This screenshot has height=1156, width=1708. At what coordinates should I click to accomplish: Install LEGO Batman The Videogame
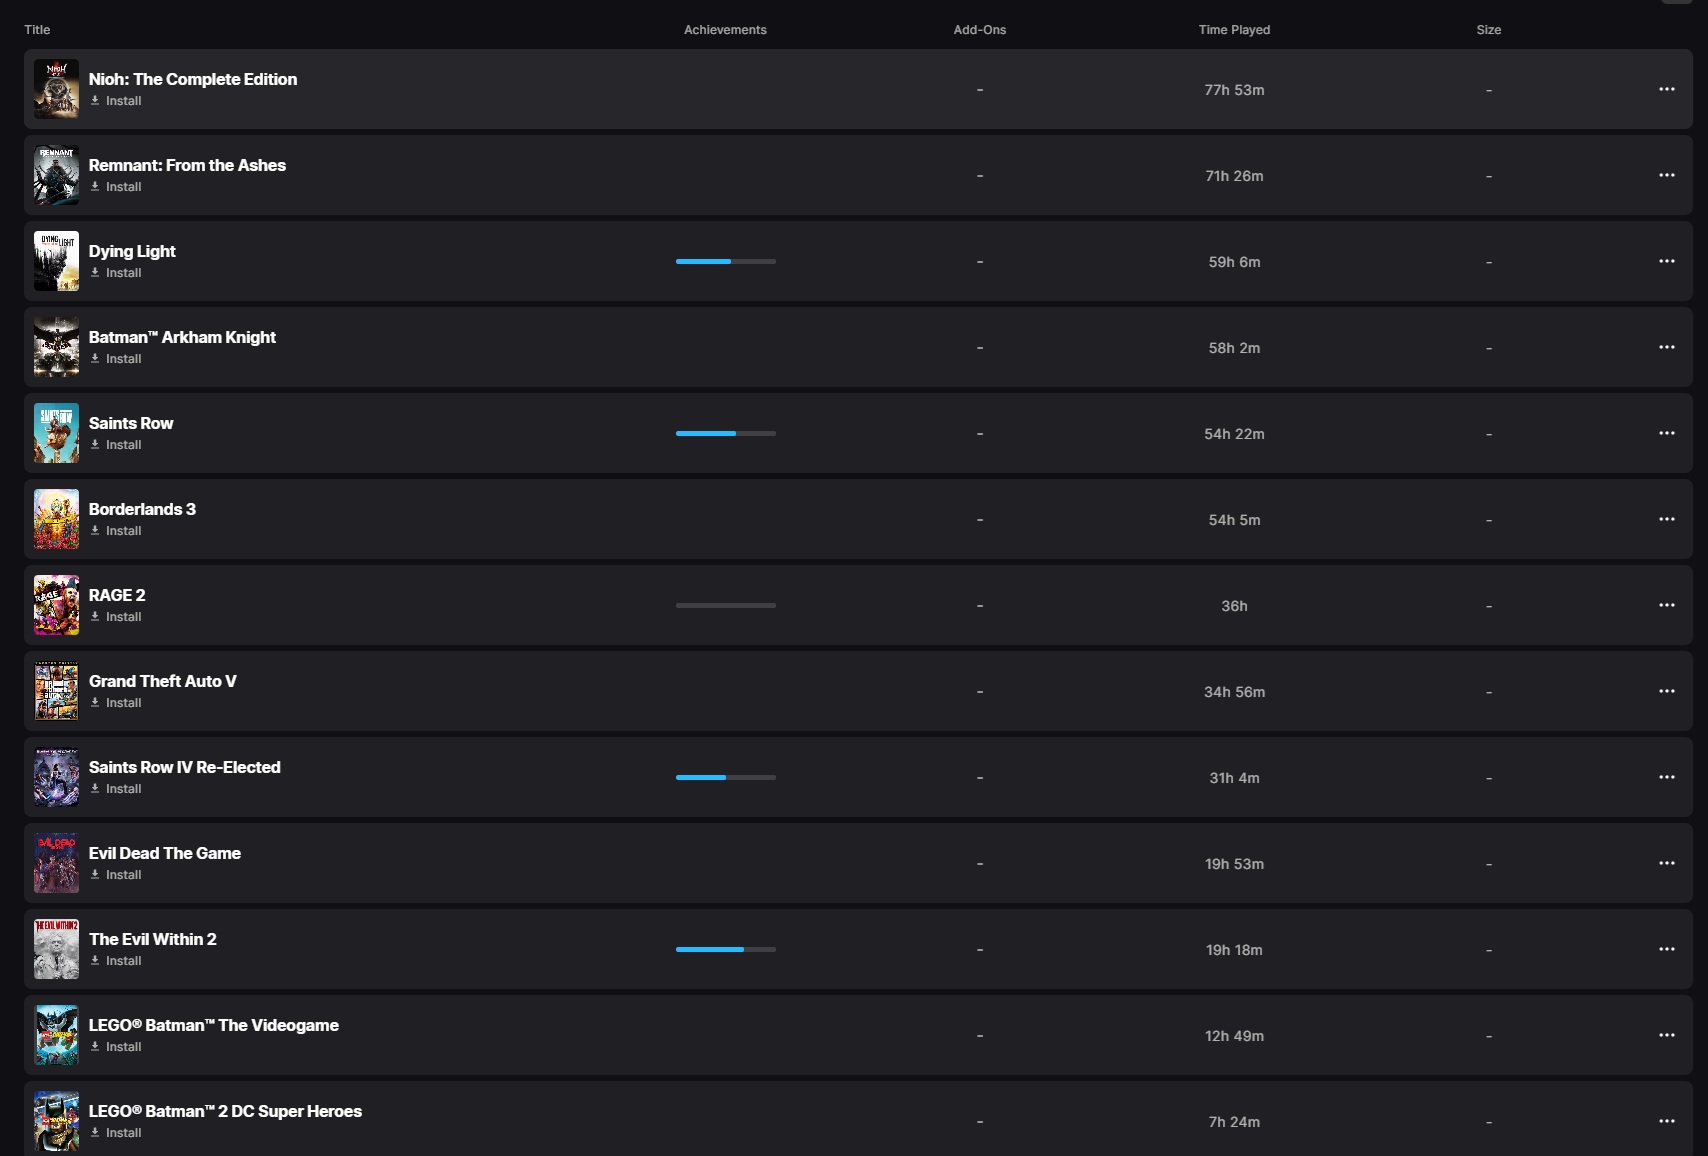(116, 1047)
